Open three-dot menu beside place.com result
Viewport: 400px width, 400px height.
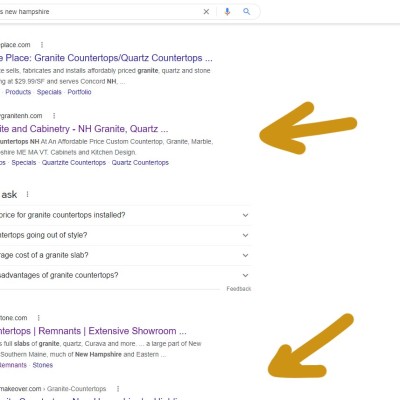tap(42, 45)
